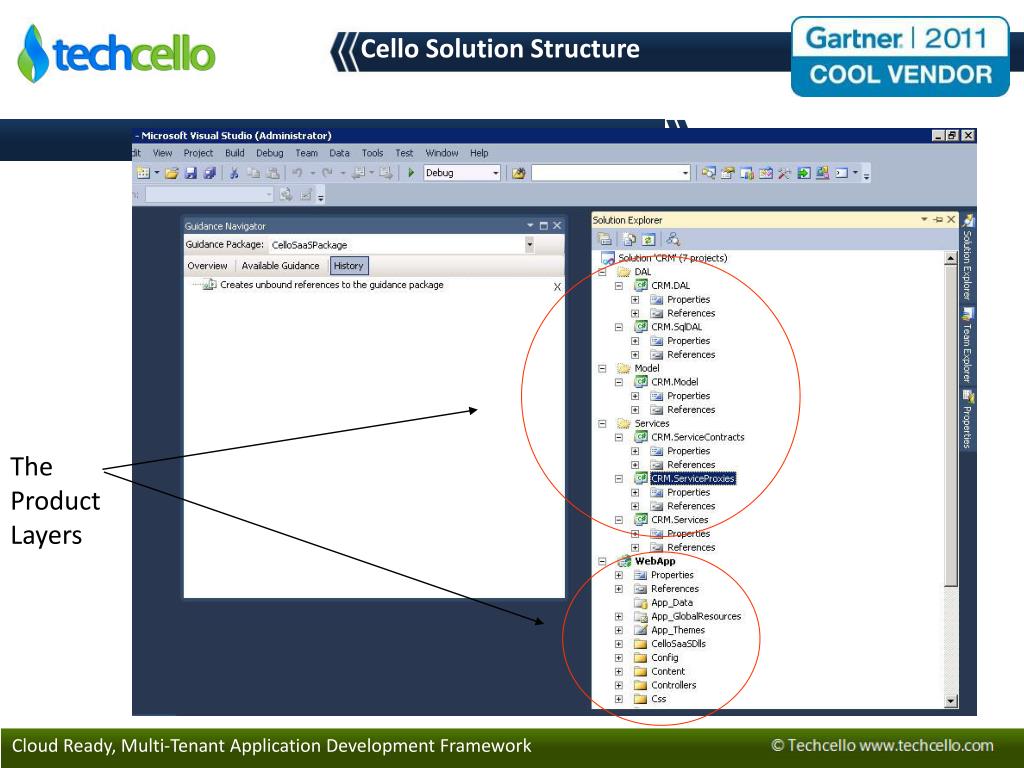Click the Solution 'CRM' root node
1024x768 pixels.
click(672, 258)
